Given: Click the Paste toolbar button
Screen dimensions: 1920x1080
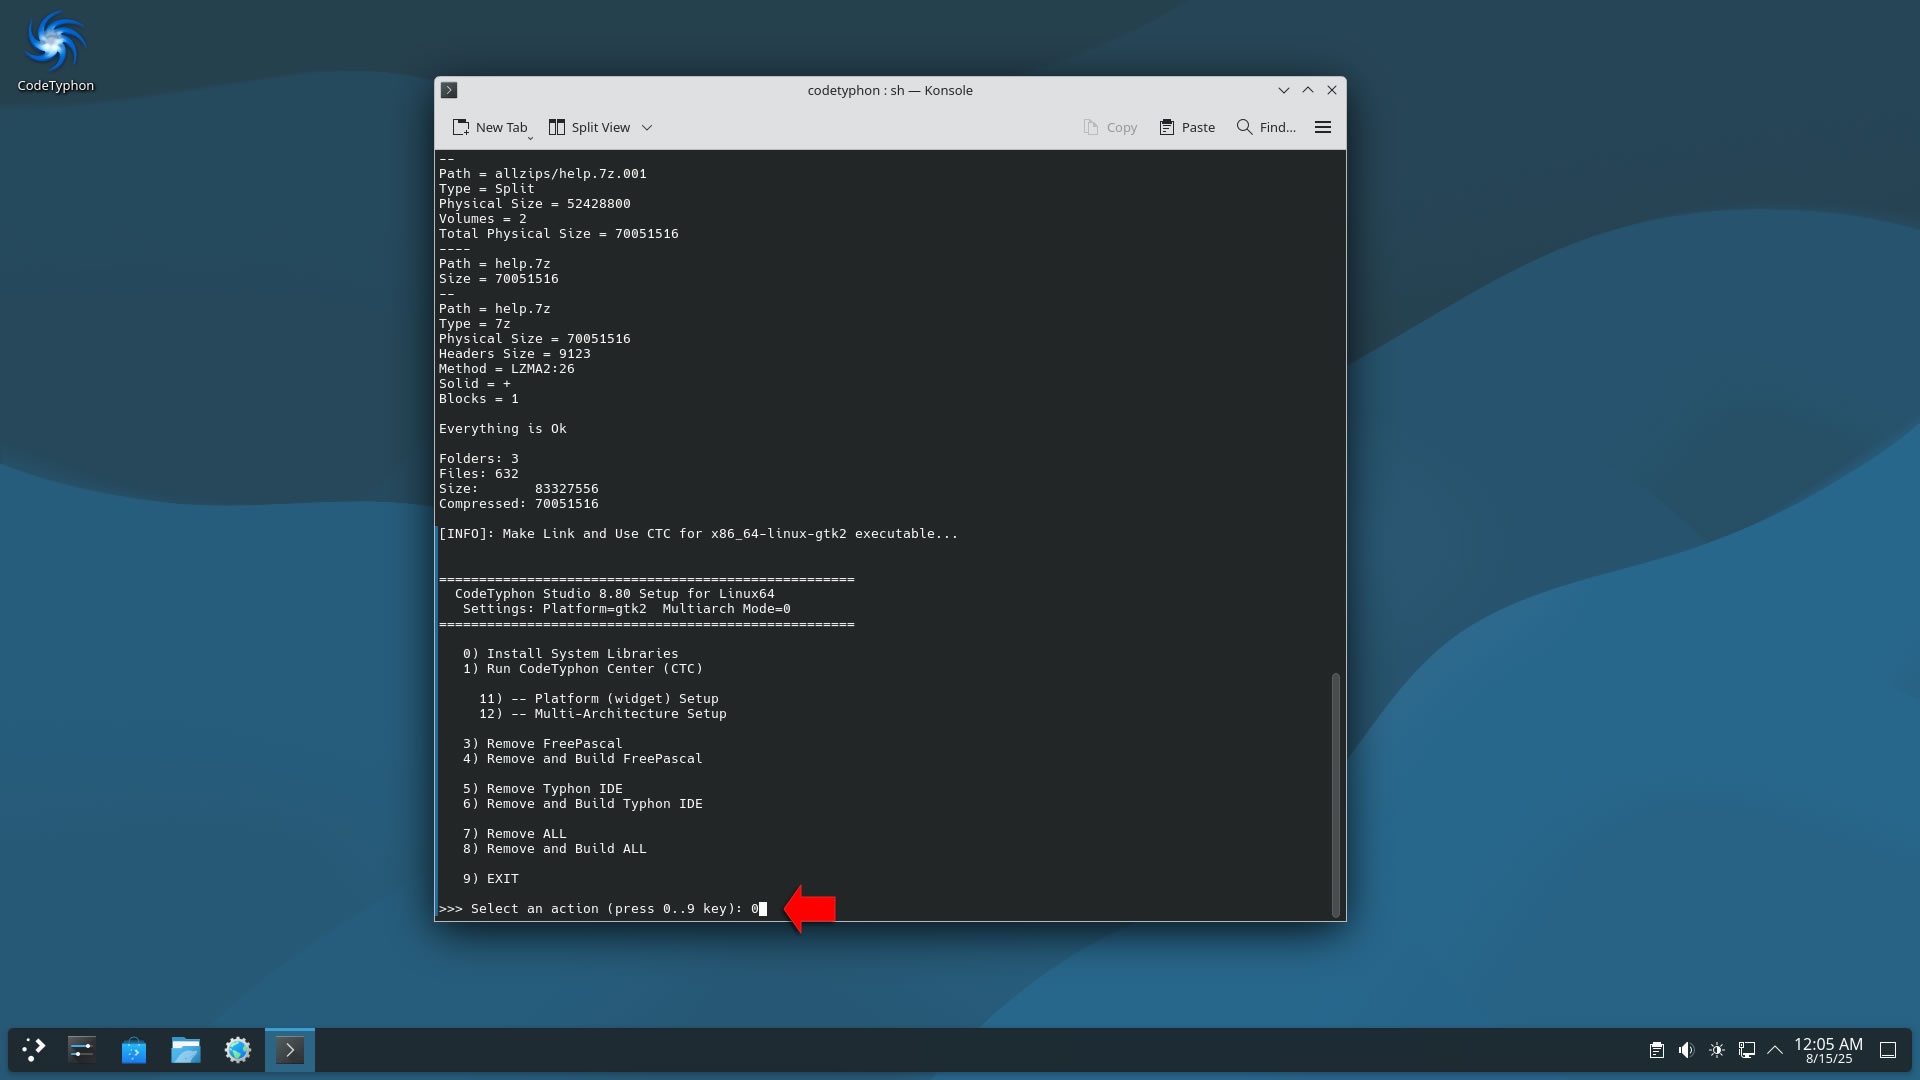Looking at the screenshot, I should tap(1187, 127).
